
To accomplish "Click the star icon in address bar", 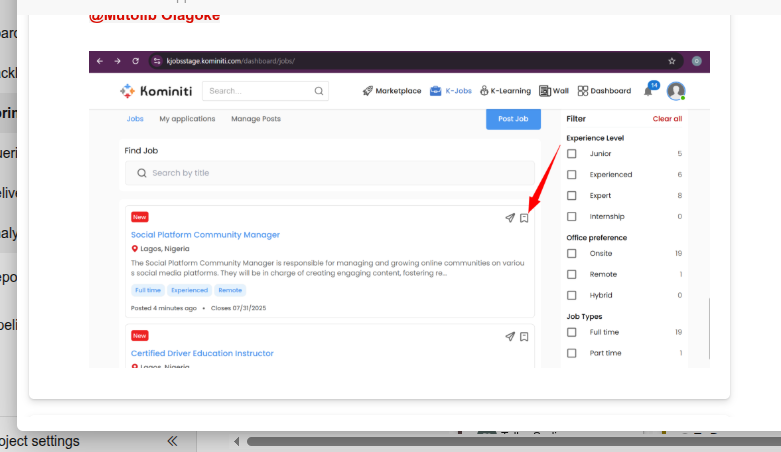I will [672, 61].
